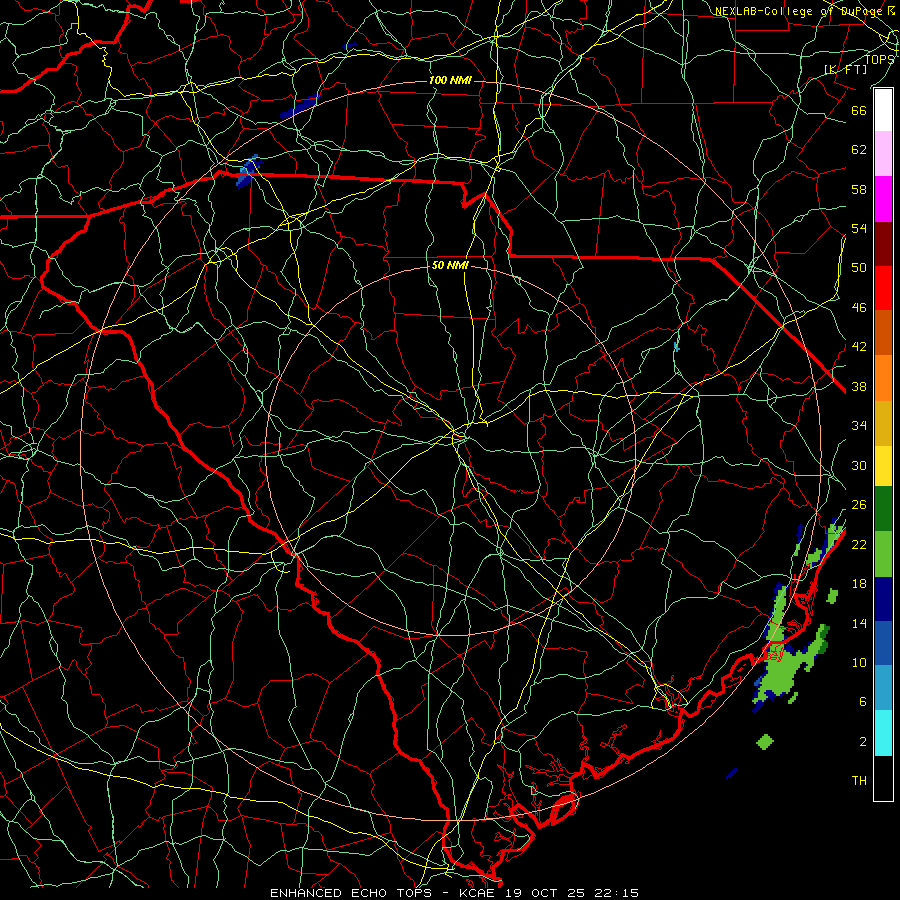Screen dimensions: 900x900
Task: Click the K FT units label
Action: pos(845,69)
